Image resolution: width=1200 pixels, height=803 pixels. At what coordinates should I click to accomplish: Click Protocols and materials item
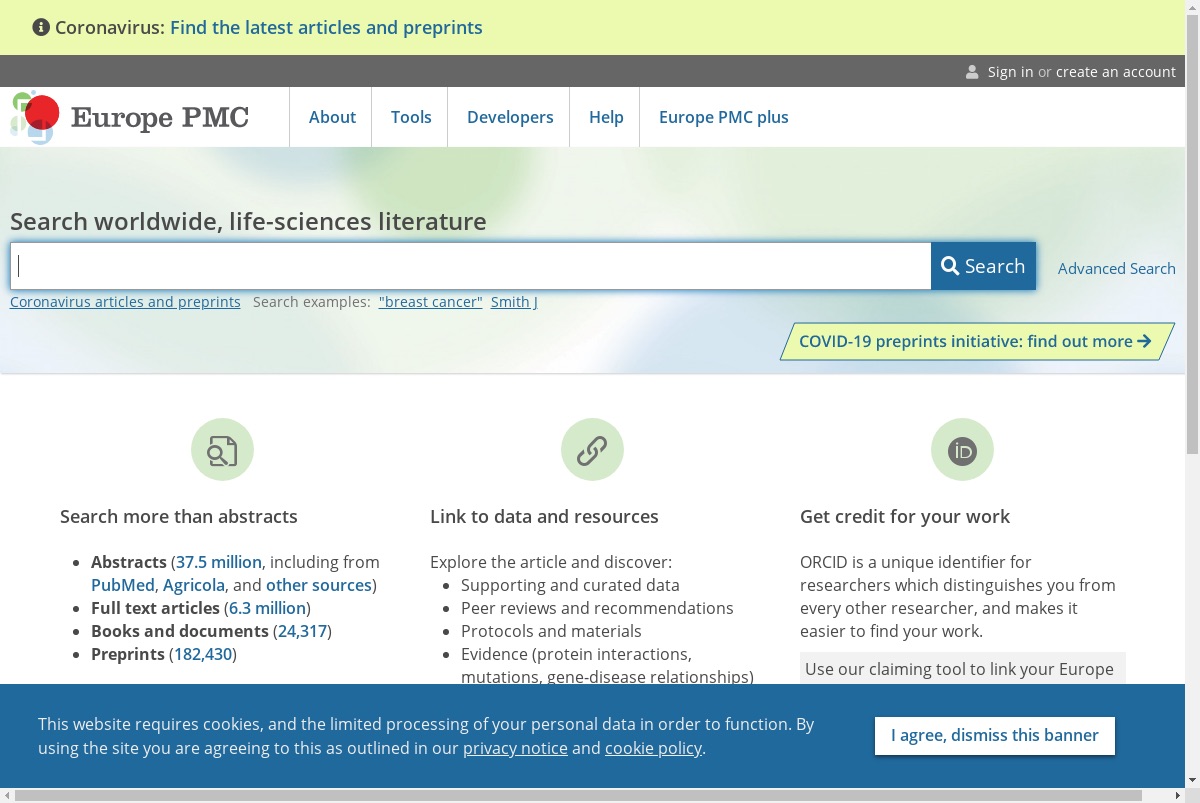(x=551, y=631)
